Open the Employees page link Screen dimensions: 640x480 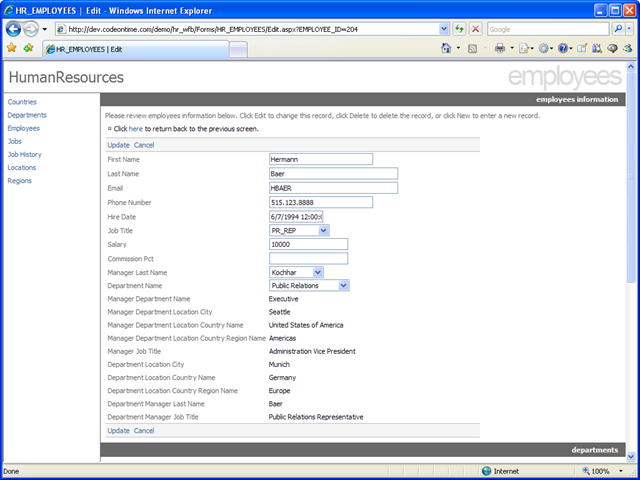pyautogui.click(x=24, y=128)
